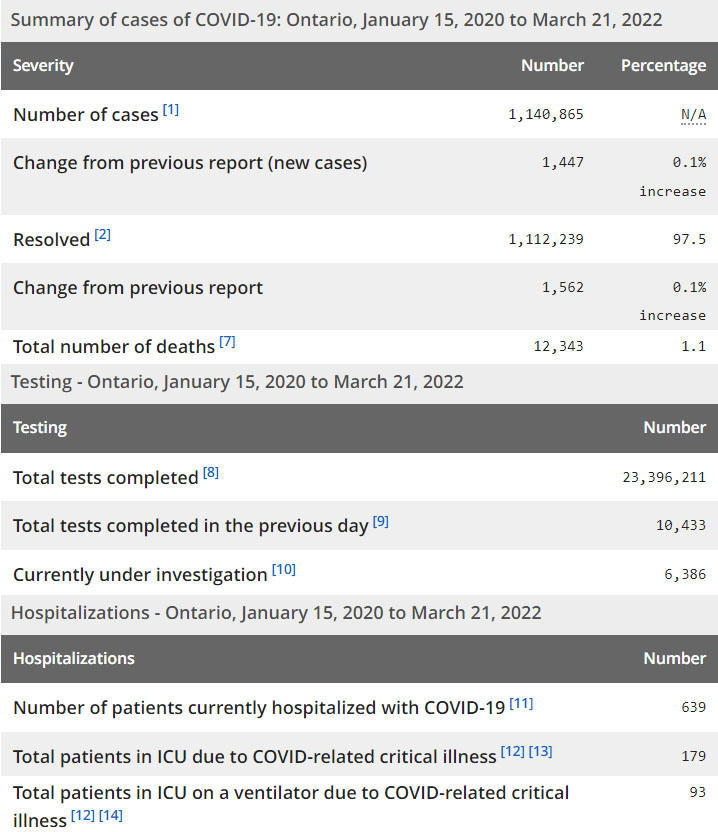This screenshot has height=832, width=718.
Task: Click the N/A abbreviation in Percentage column
Action: (693, 115)
